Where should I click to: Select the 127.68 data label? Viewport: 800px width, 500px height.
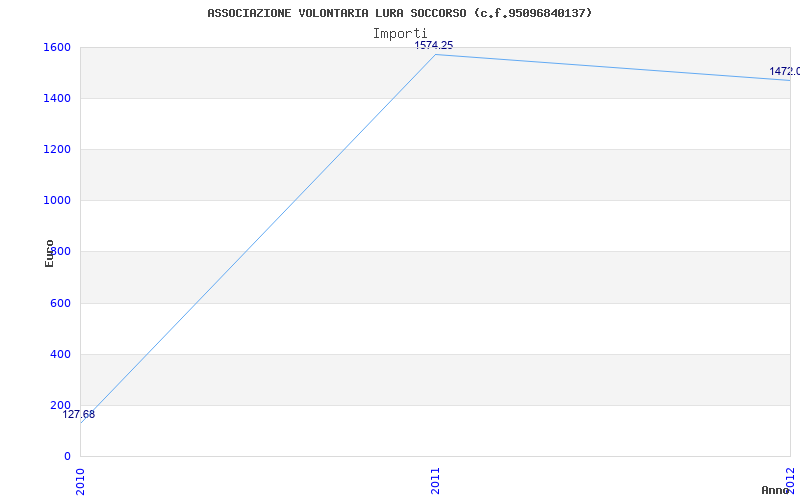79,415
